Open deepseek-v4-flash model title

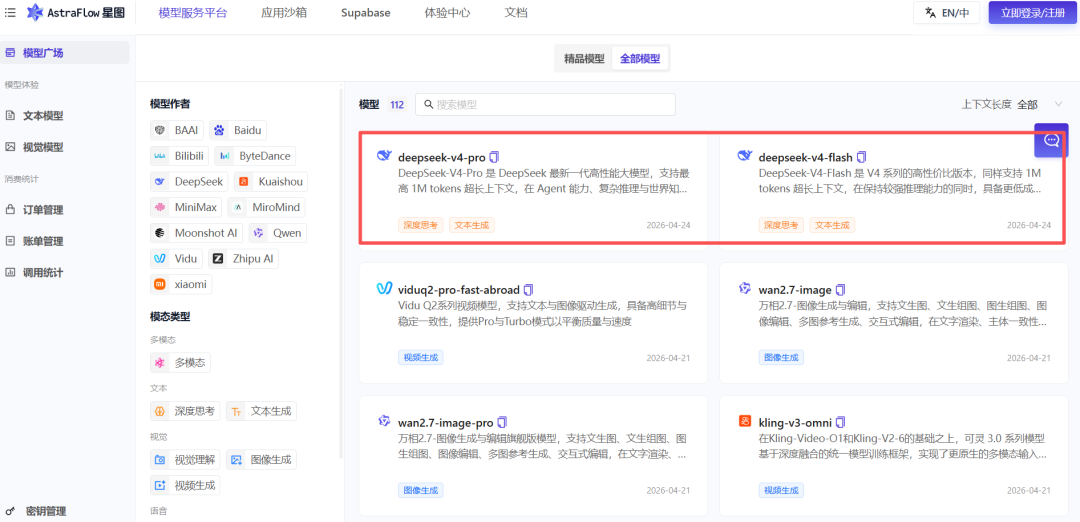[805, 157]
